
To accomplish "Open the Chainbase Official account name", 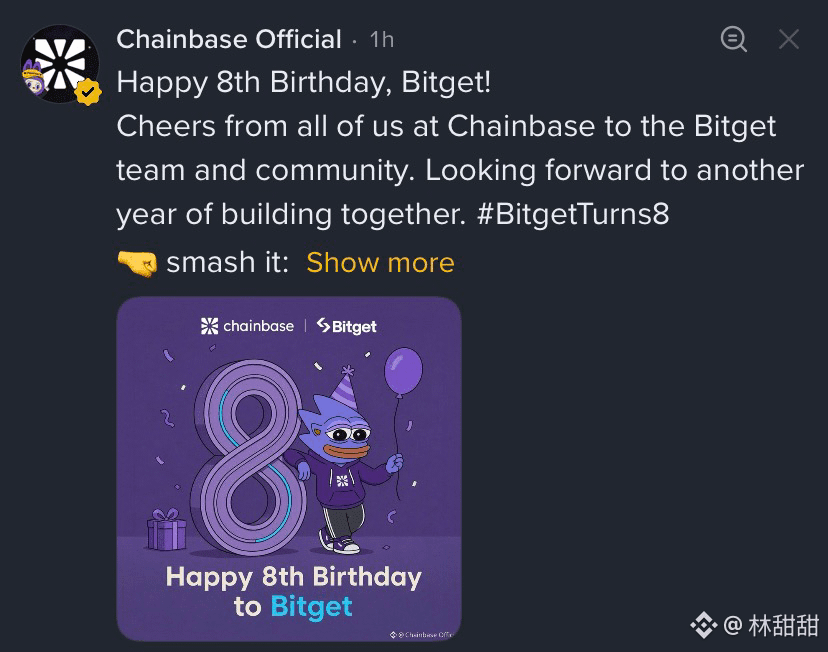I will [x=229, y=40].
